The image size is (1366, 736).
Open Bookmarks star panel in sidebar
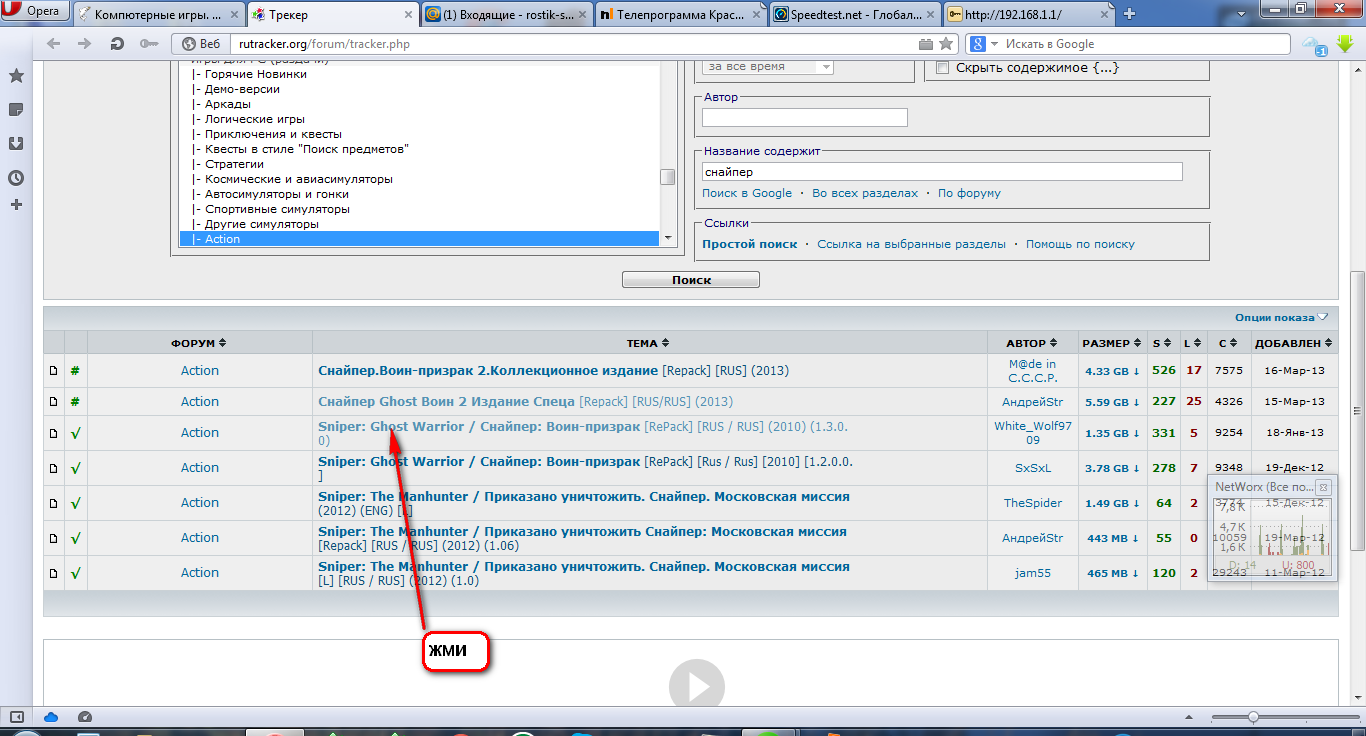(16, 76)
